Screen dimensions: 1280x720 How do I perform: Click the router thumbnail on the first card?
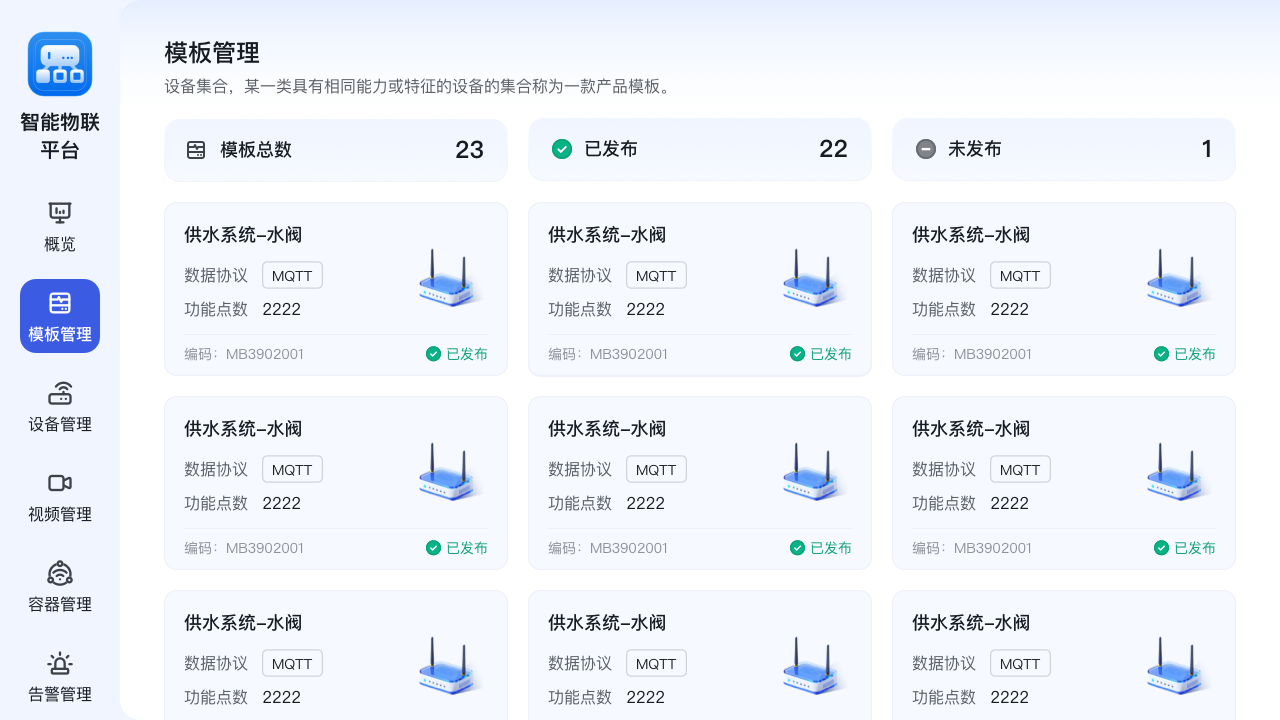click(x=445, y=280)
